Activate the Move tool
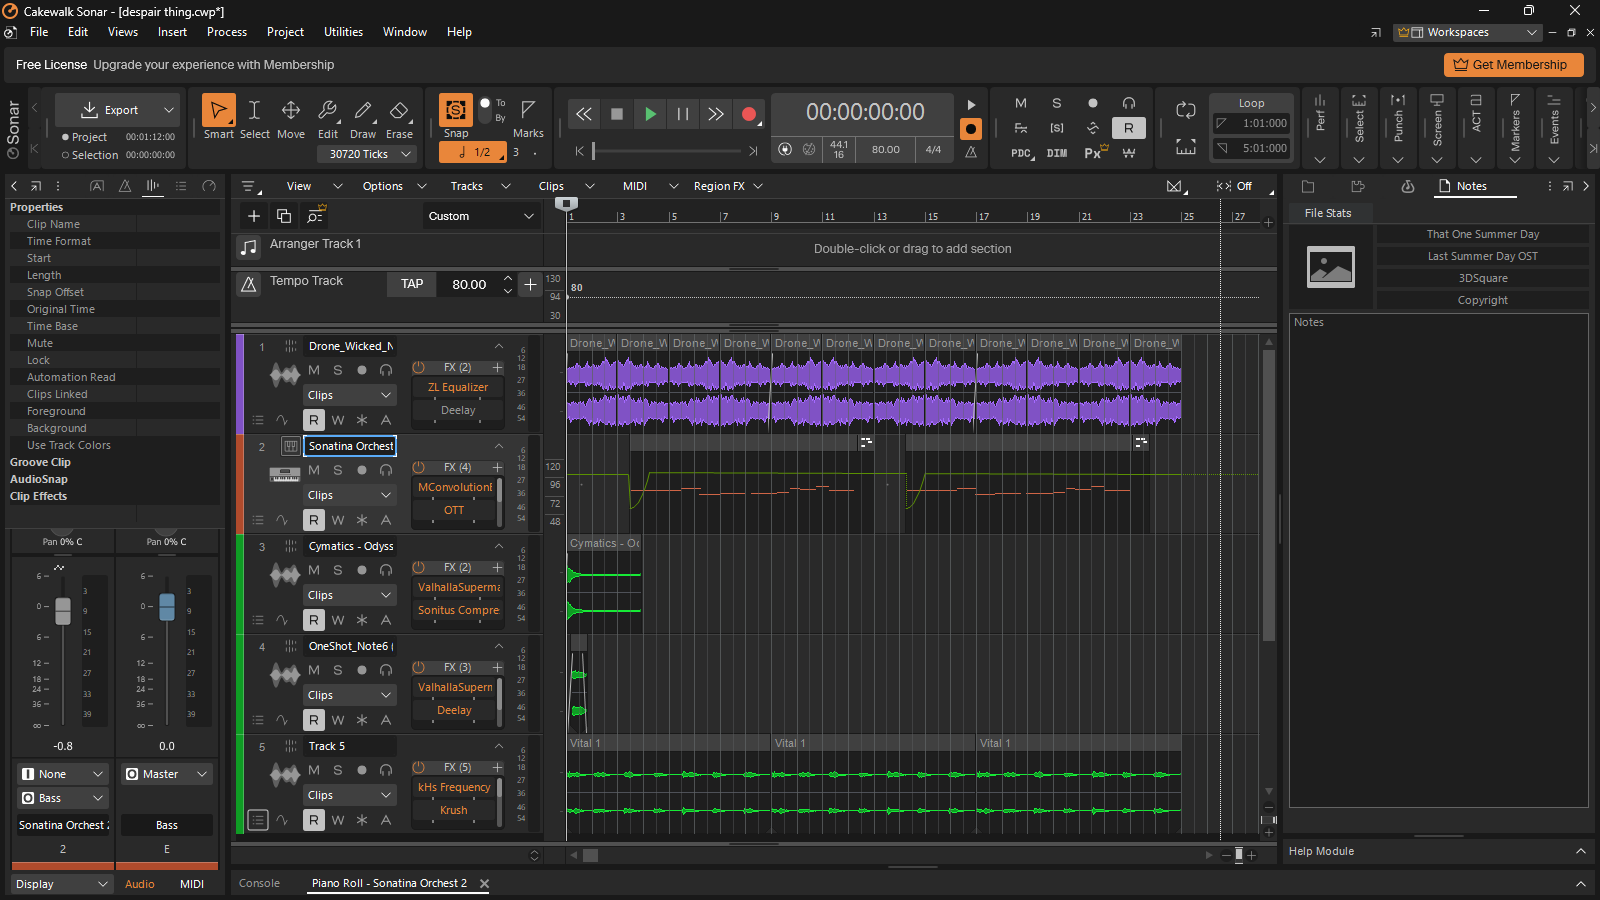This screenshot has width=1600, height=900. pyautogui.click(x=291, y=117)
